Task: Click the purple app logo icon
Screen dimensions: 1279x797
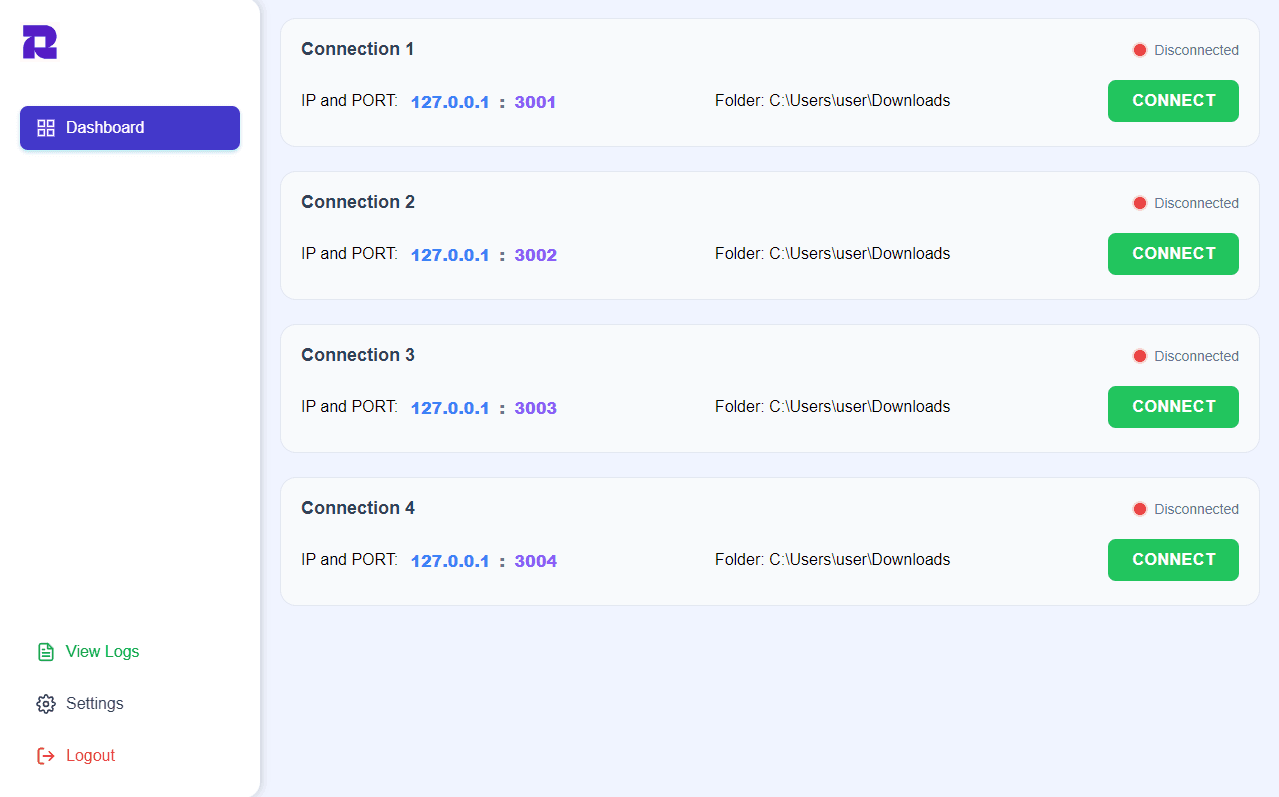Action: 40,42
